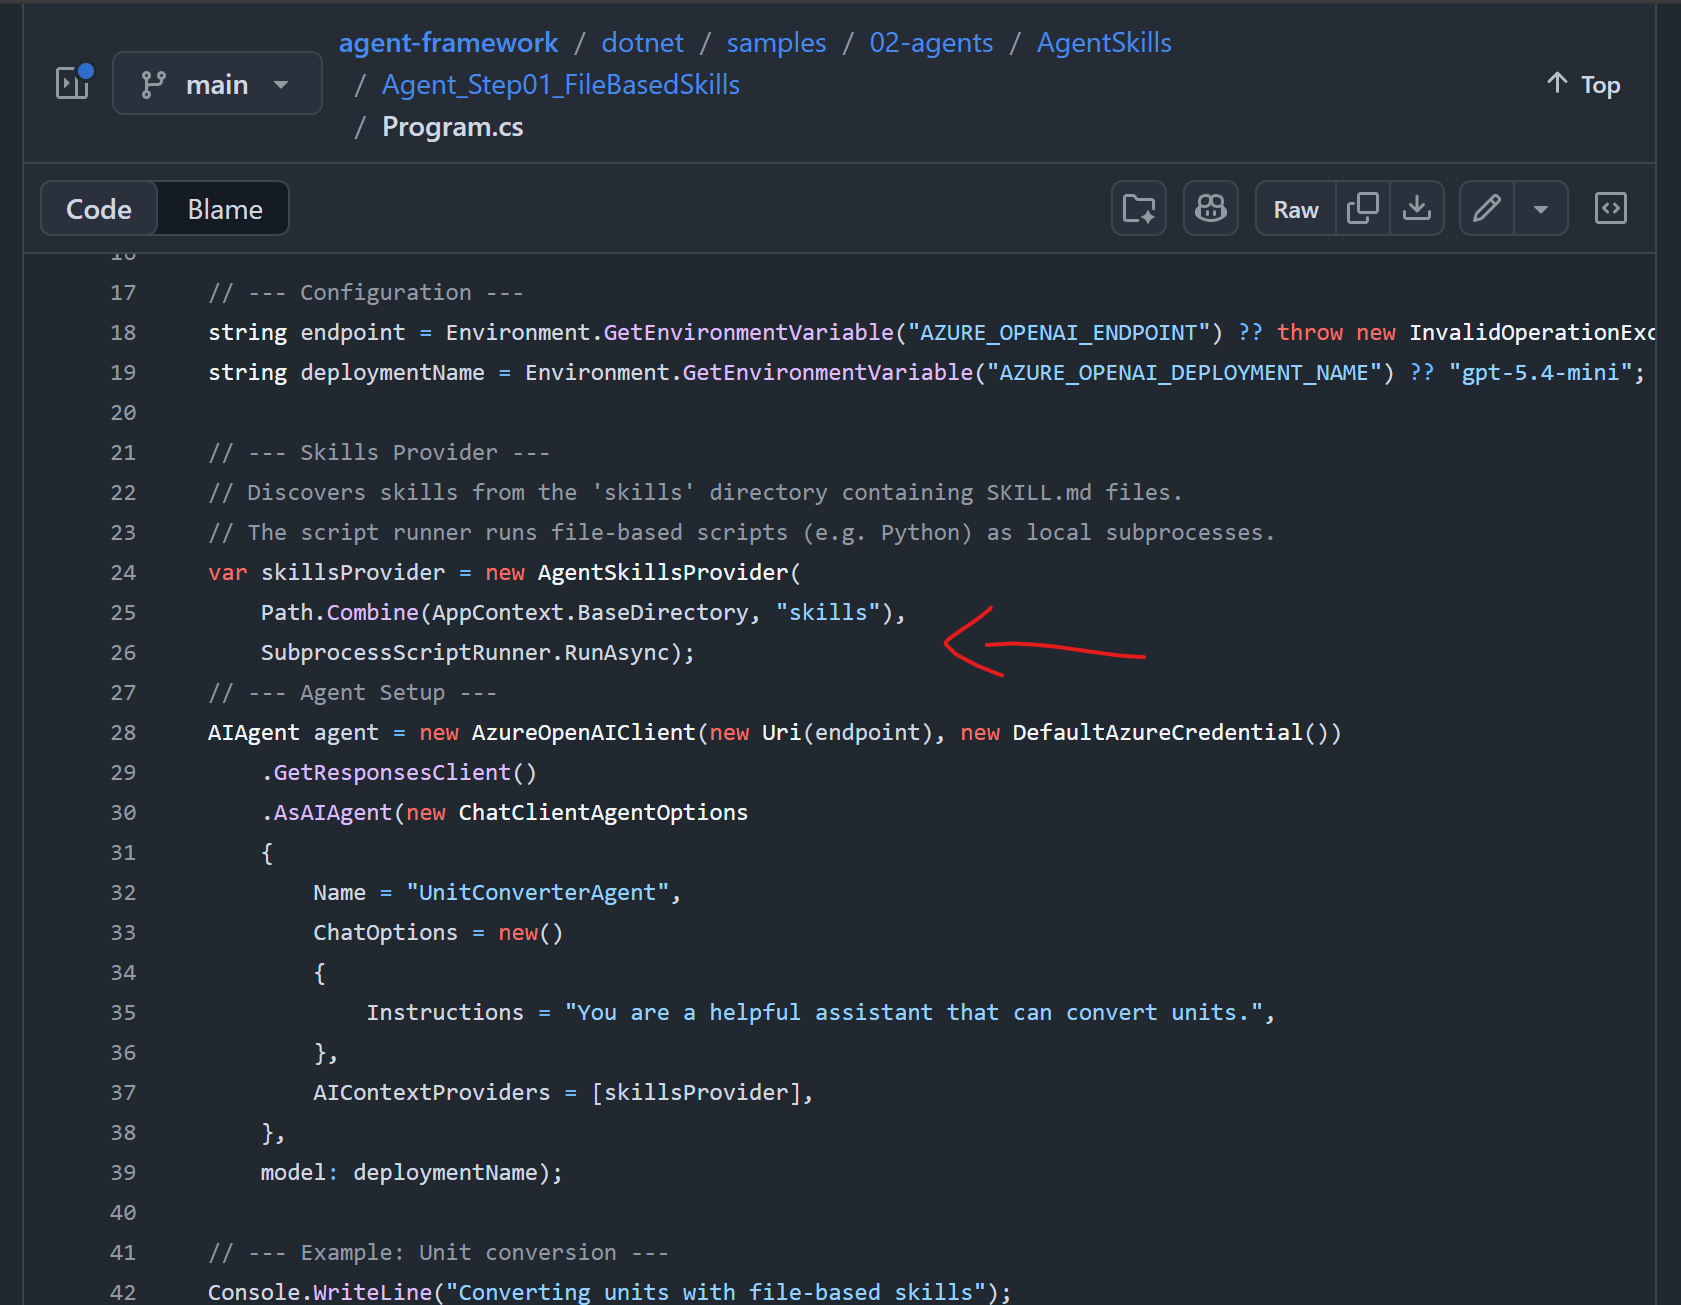Viewport: 1681px width, 1305px height.
Task: Click the "skills" string on line 25
Action: point(828,612)
